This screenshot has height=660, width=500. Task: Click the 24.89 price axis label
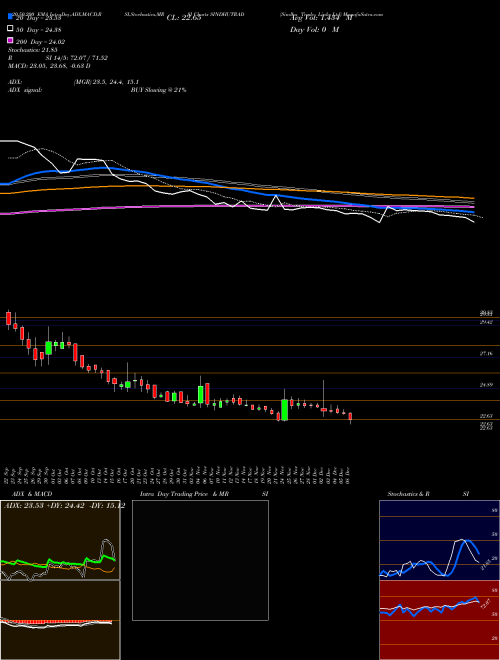coord(486,385)
